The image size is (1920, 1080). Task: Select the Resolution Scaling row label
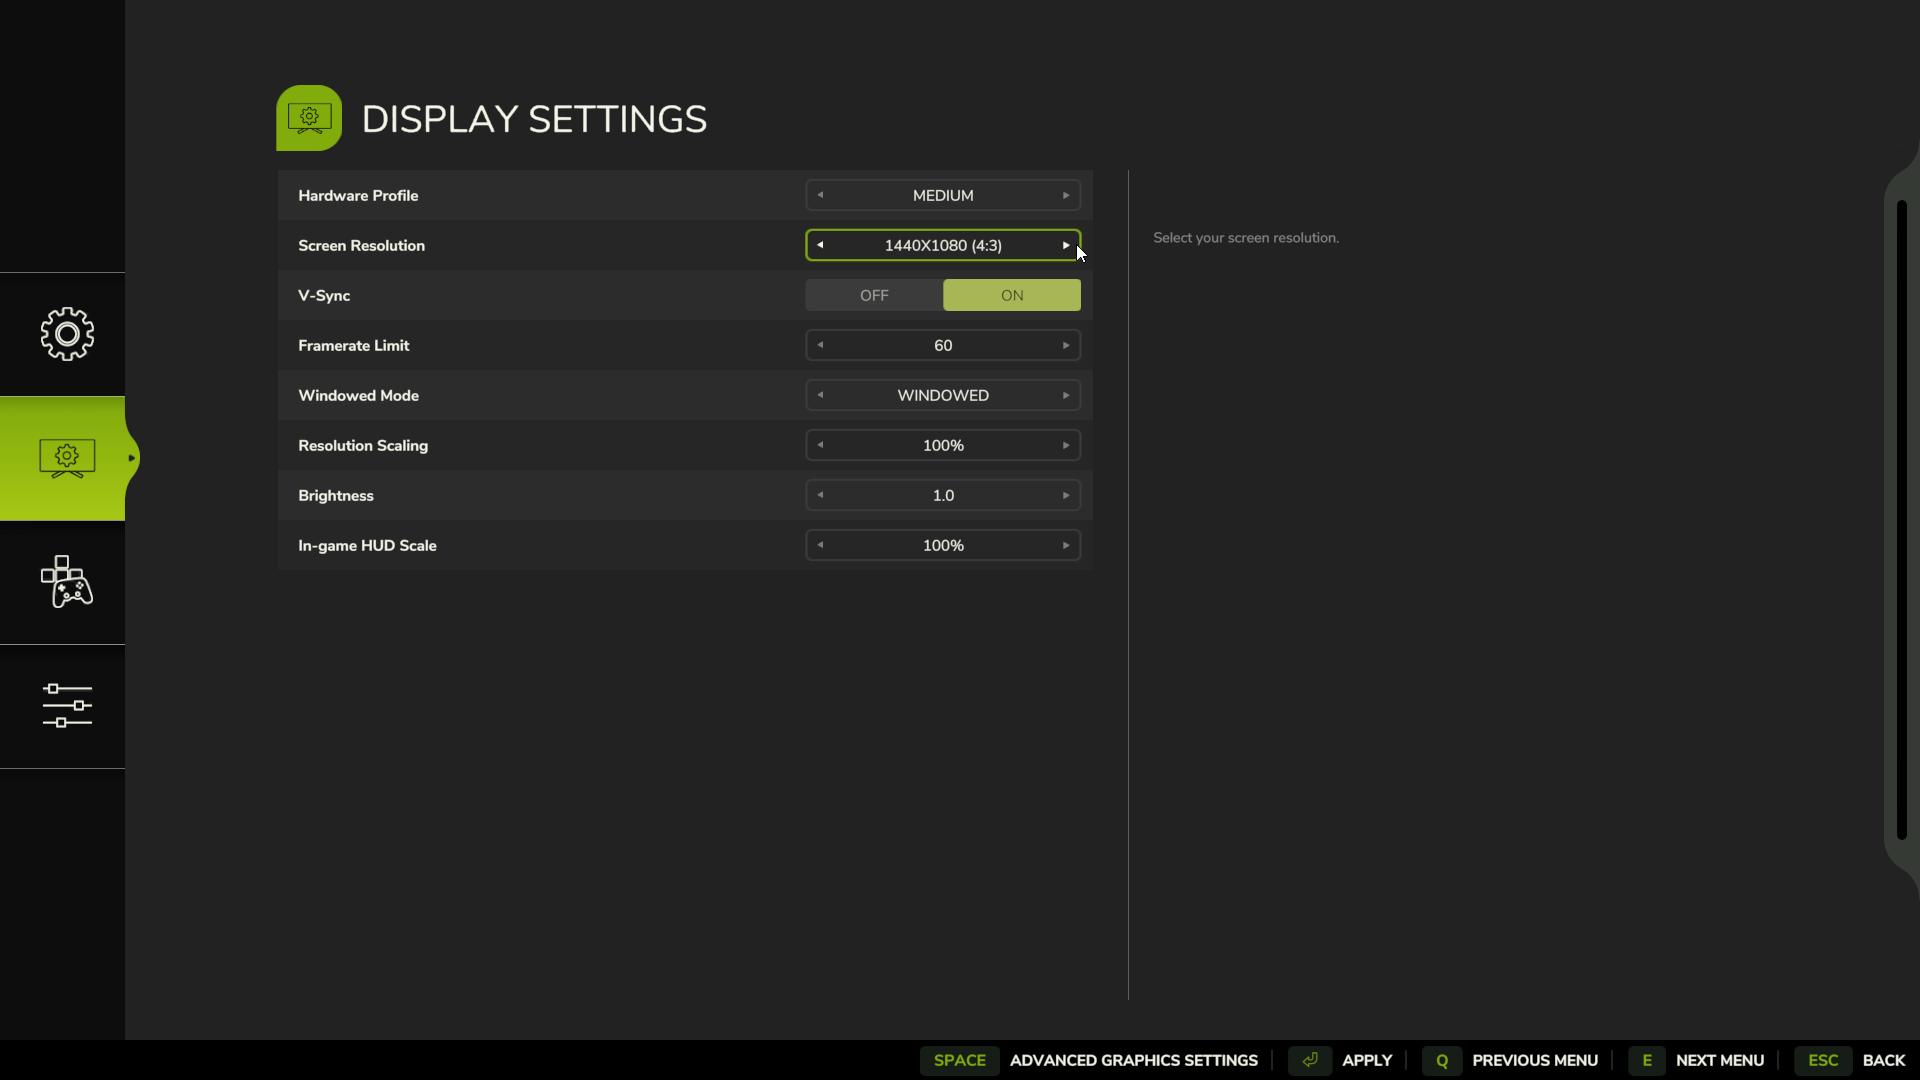coord(363,445)
